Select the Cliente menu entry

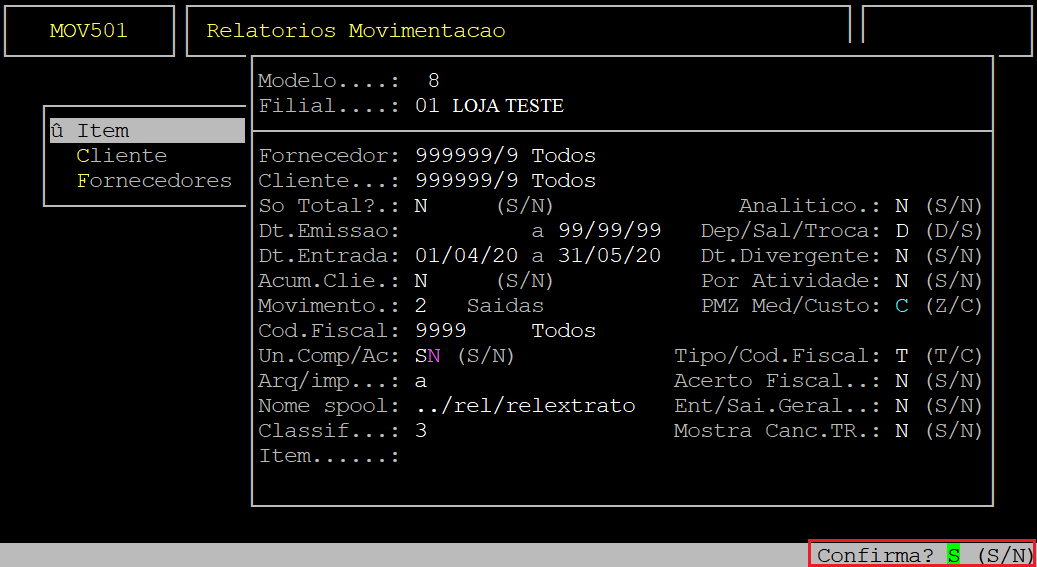coord(122,155)
